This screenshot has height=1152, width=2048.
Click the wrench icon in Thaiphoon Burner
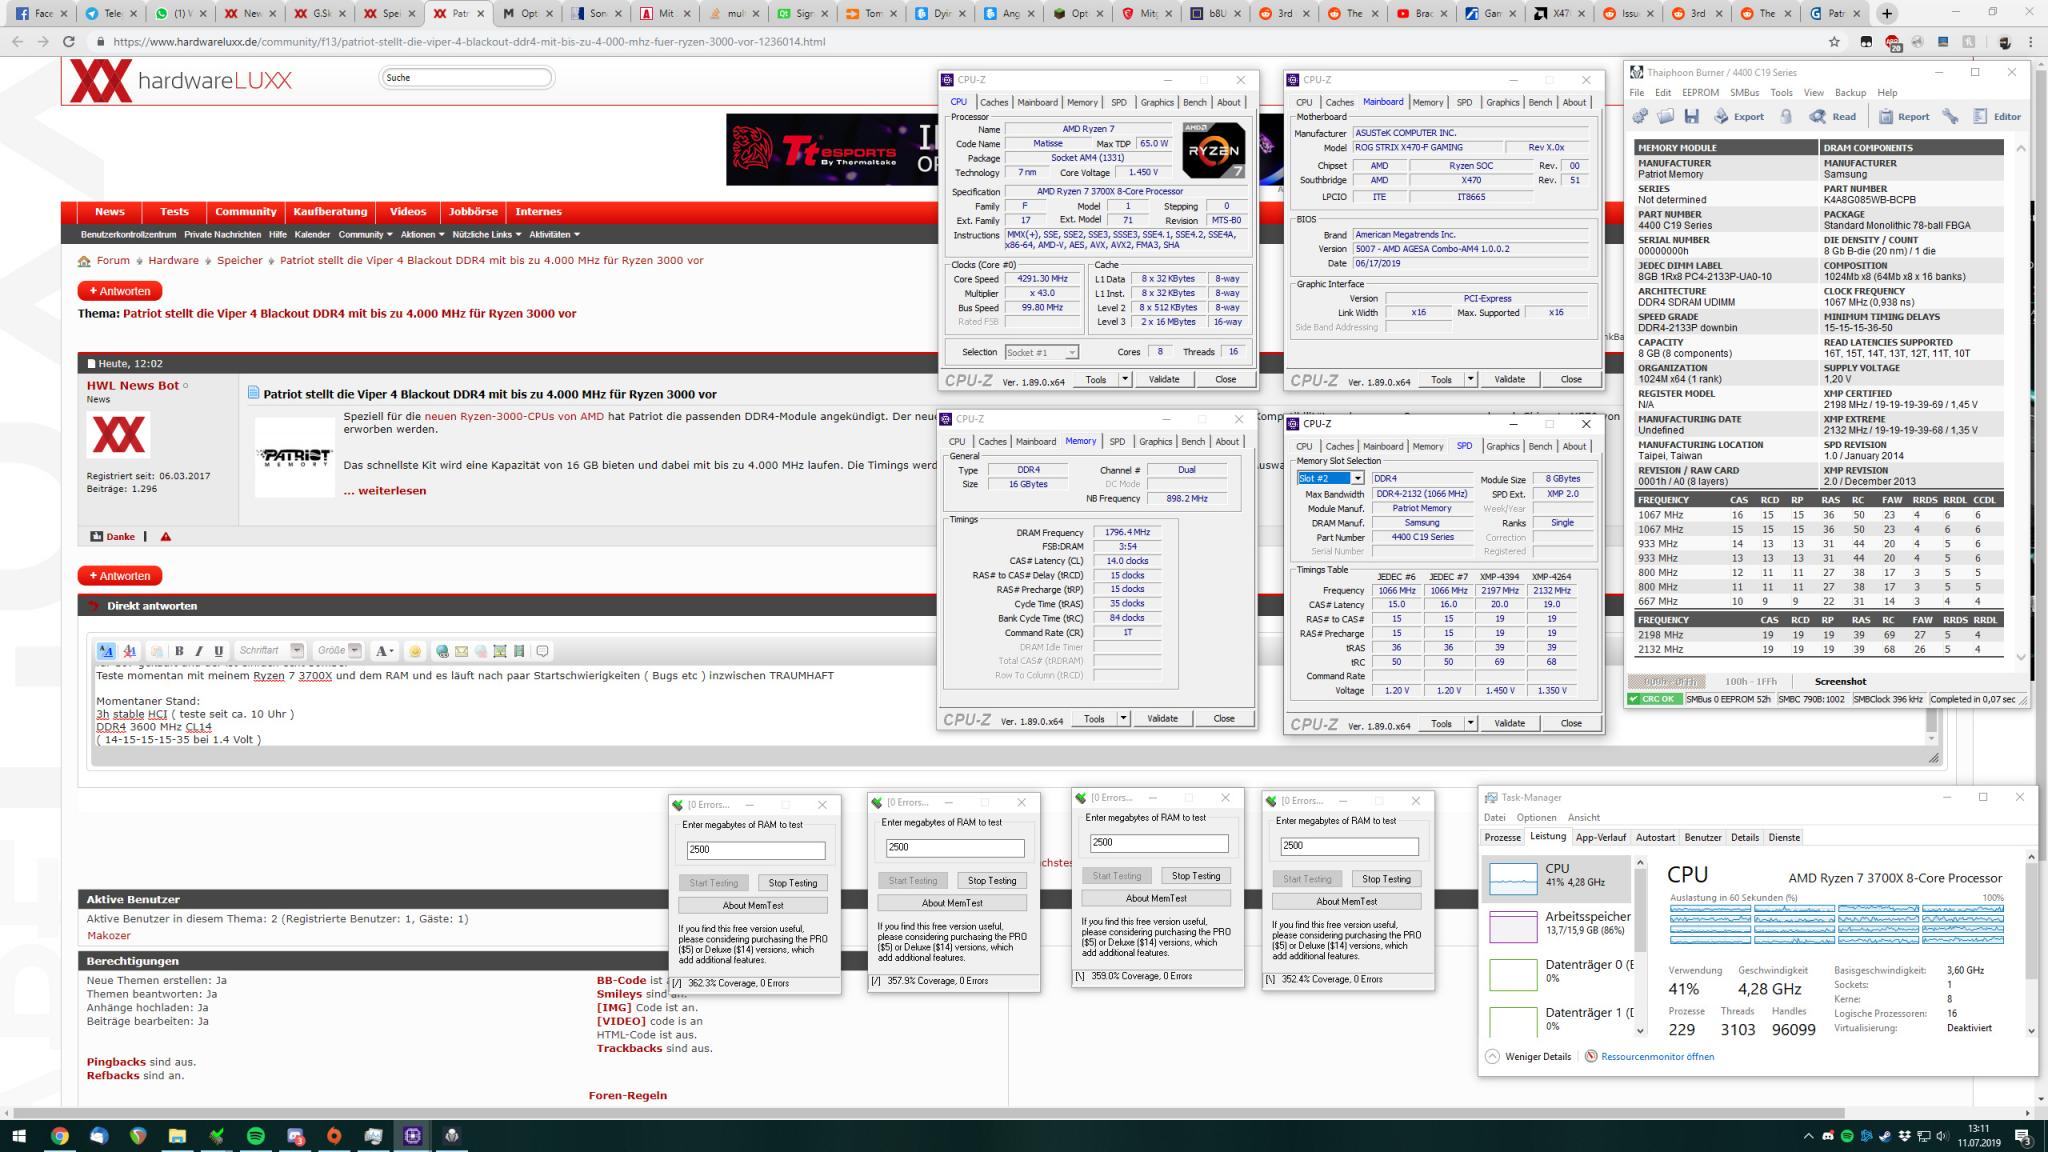pyautogui.click(x=1950, y=116)
